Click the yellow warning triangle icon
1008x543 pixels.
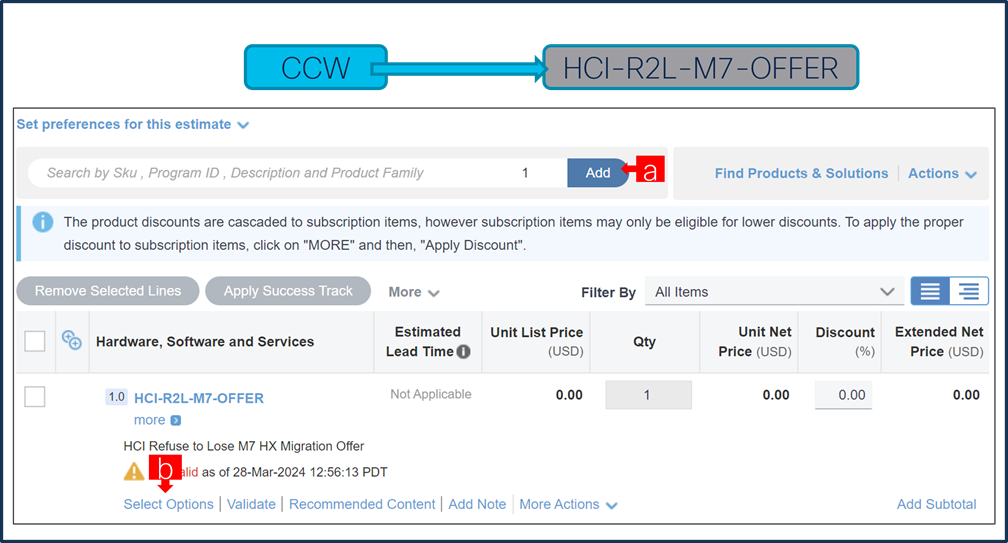pyautogui.click(x=134, y=472)
